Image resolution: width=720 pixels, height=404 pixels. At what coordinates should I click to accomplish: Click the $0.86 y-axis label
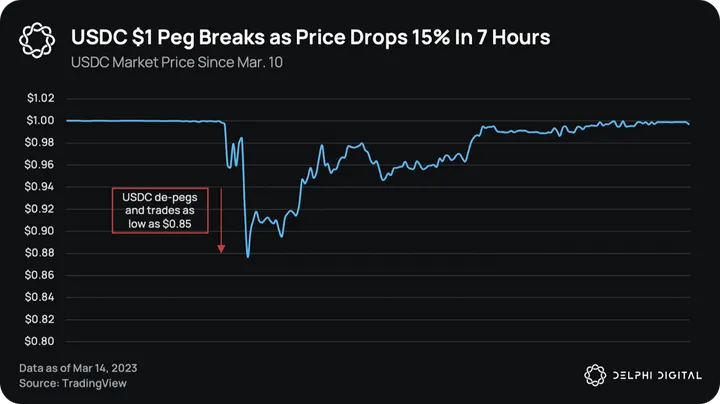pyautogui.click(x=40, y=275)
